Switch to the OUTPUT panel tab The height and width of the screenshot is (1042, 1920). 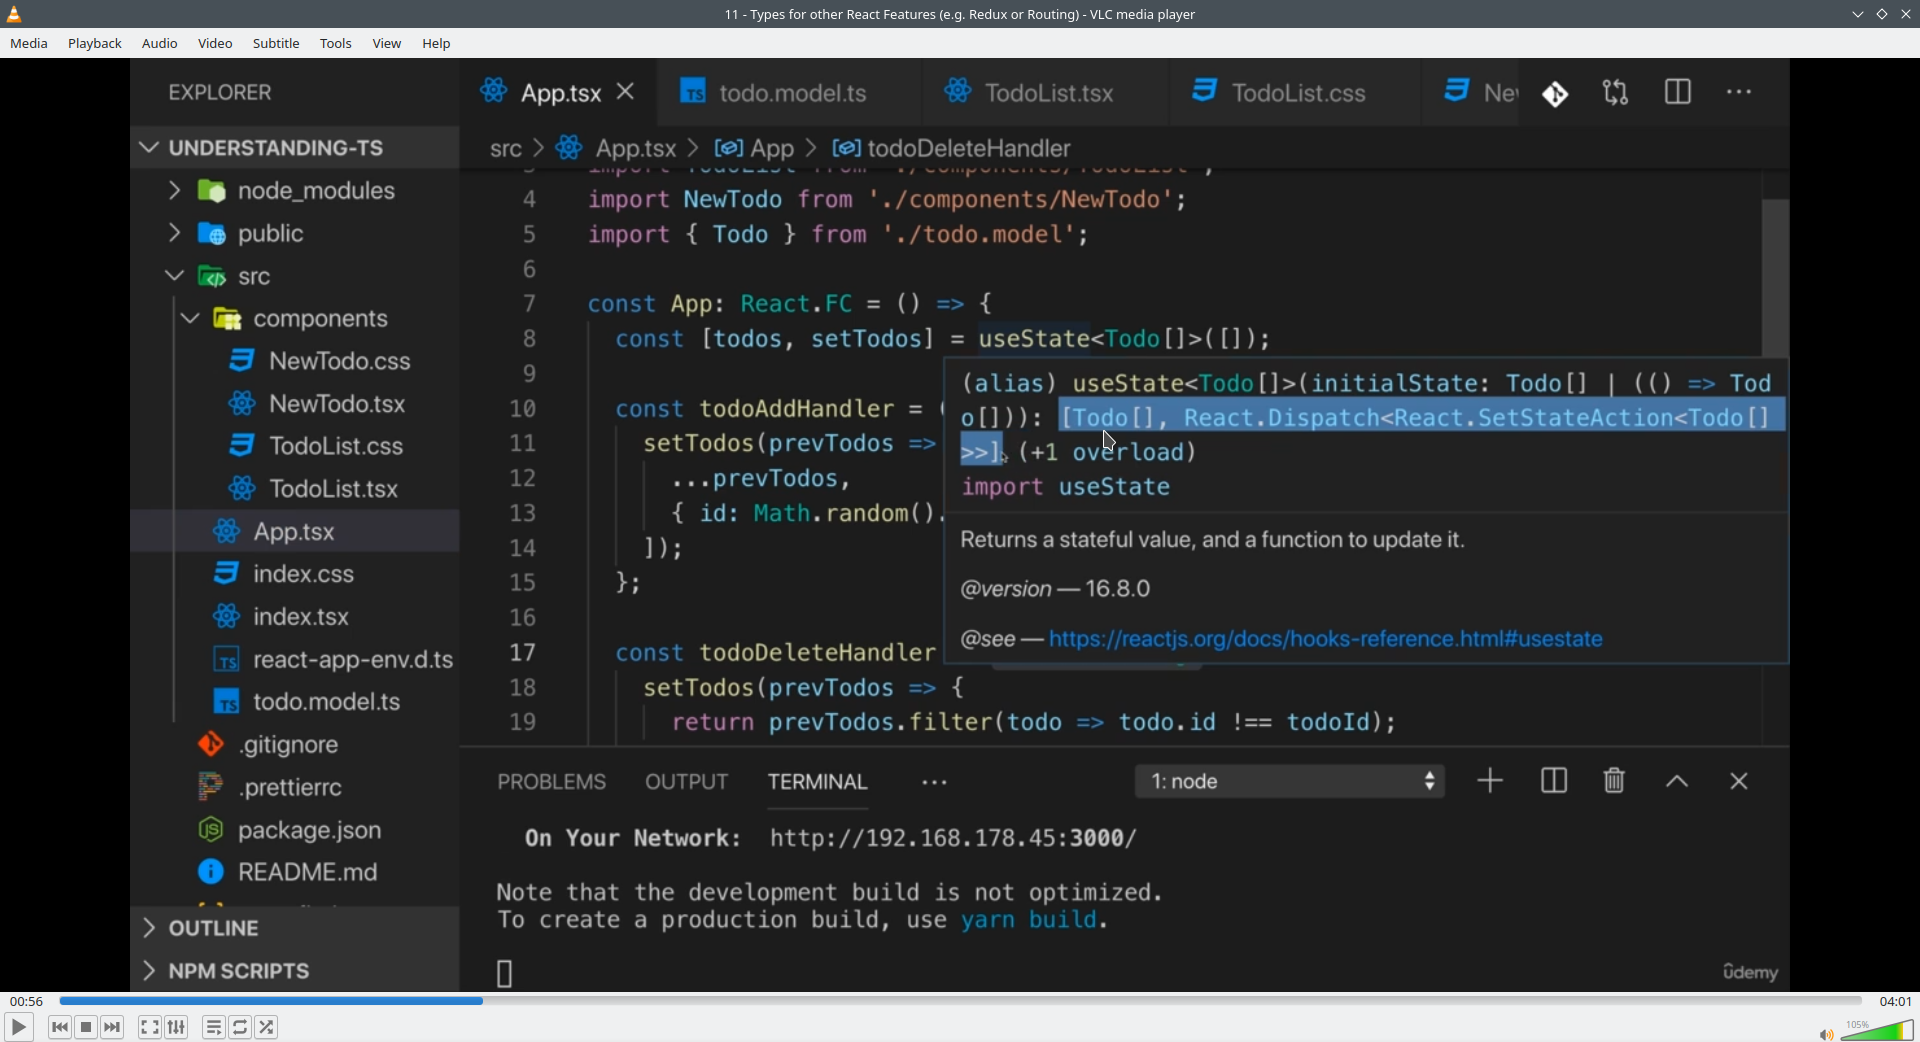(687, 782)
